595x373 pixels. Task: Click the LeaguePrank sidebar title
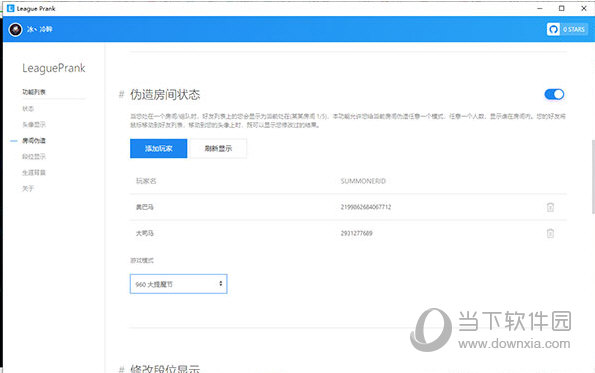pos(54,68)
